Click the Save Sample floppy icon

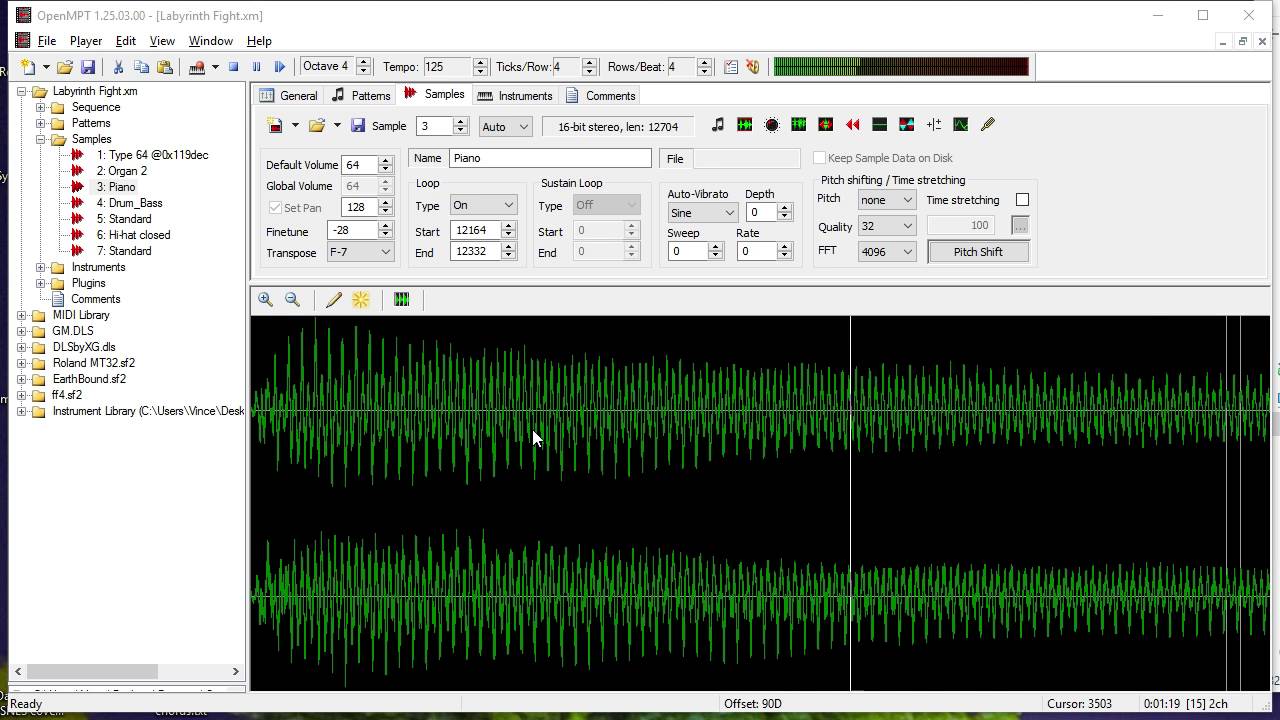pyautogui.click(x=358, y=125)
